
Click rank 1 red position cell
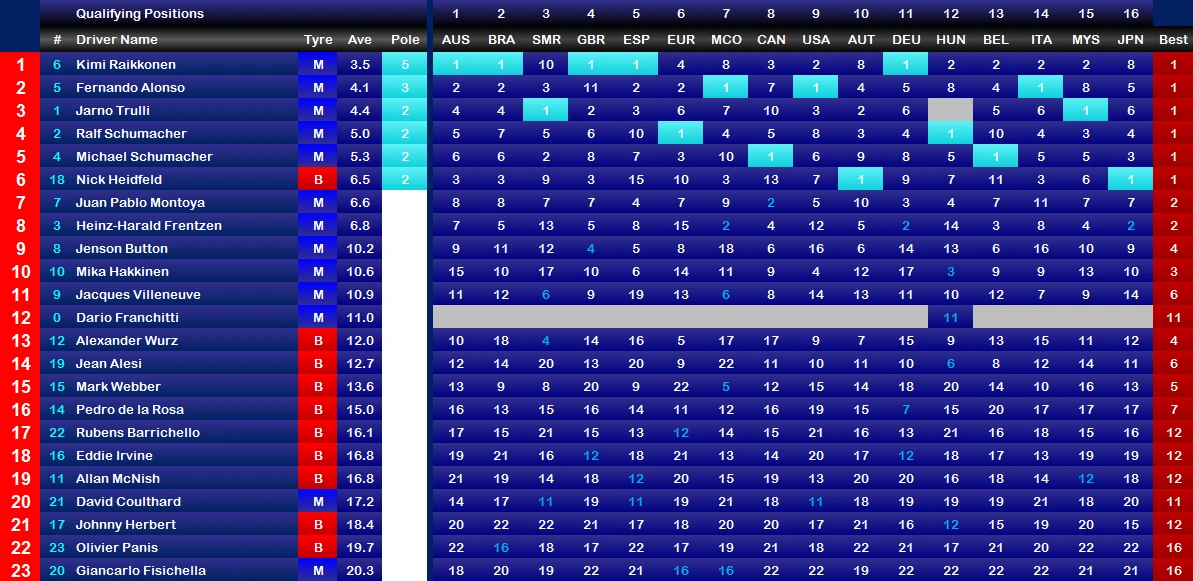[x=20, y=65]
